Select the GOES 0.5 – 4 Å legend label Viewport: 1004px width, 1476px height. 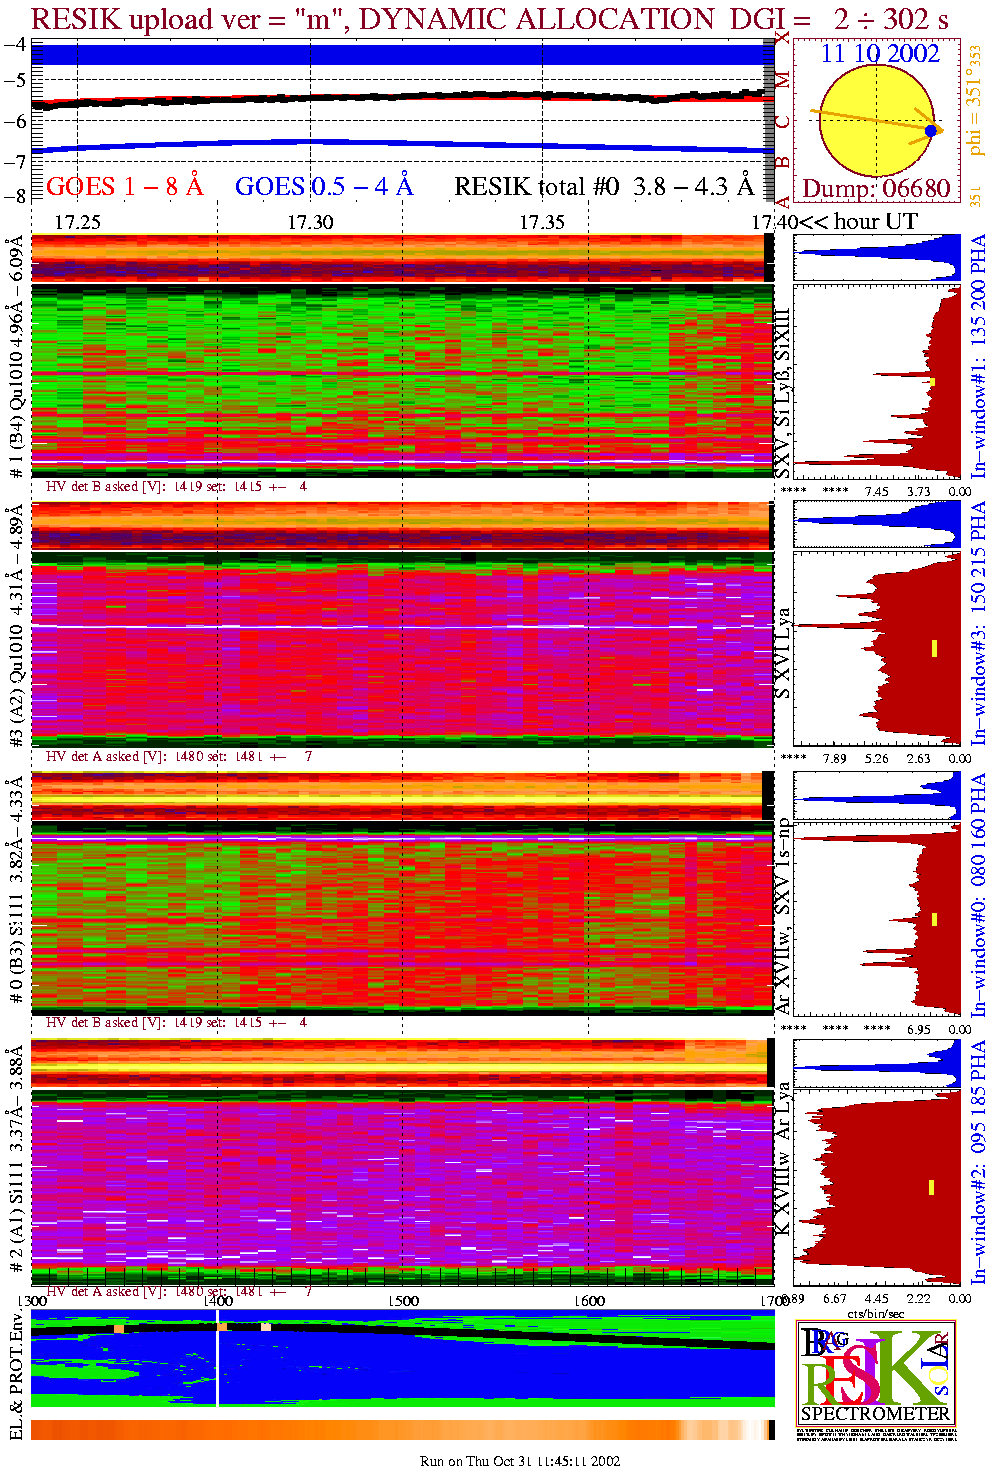coord(324,187)
